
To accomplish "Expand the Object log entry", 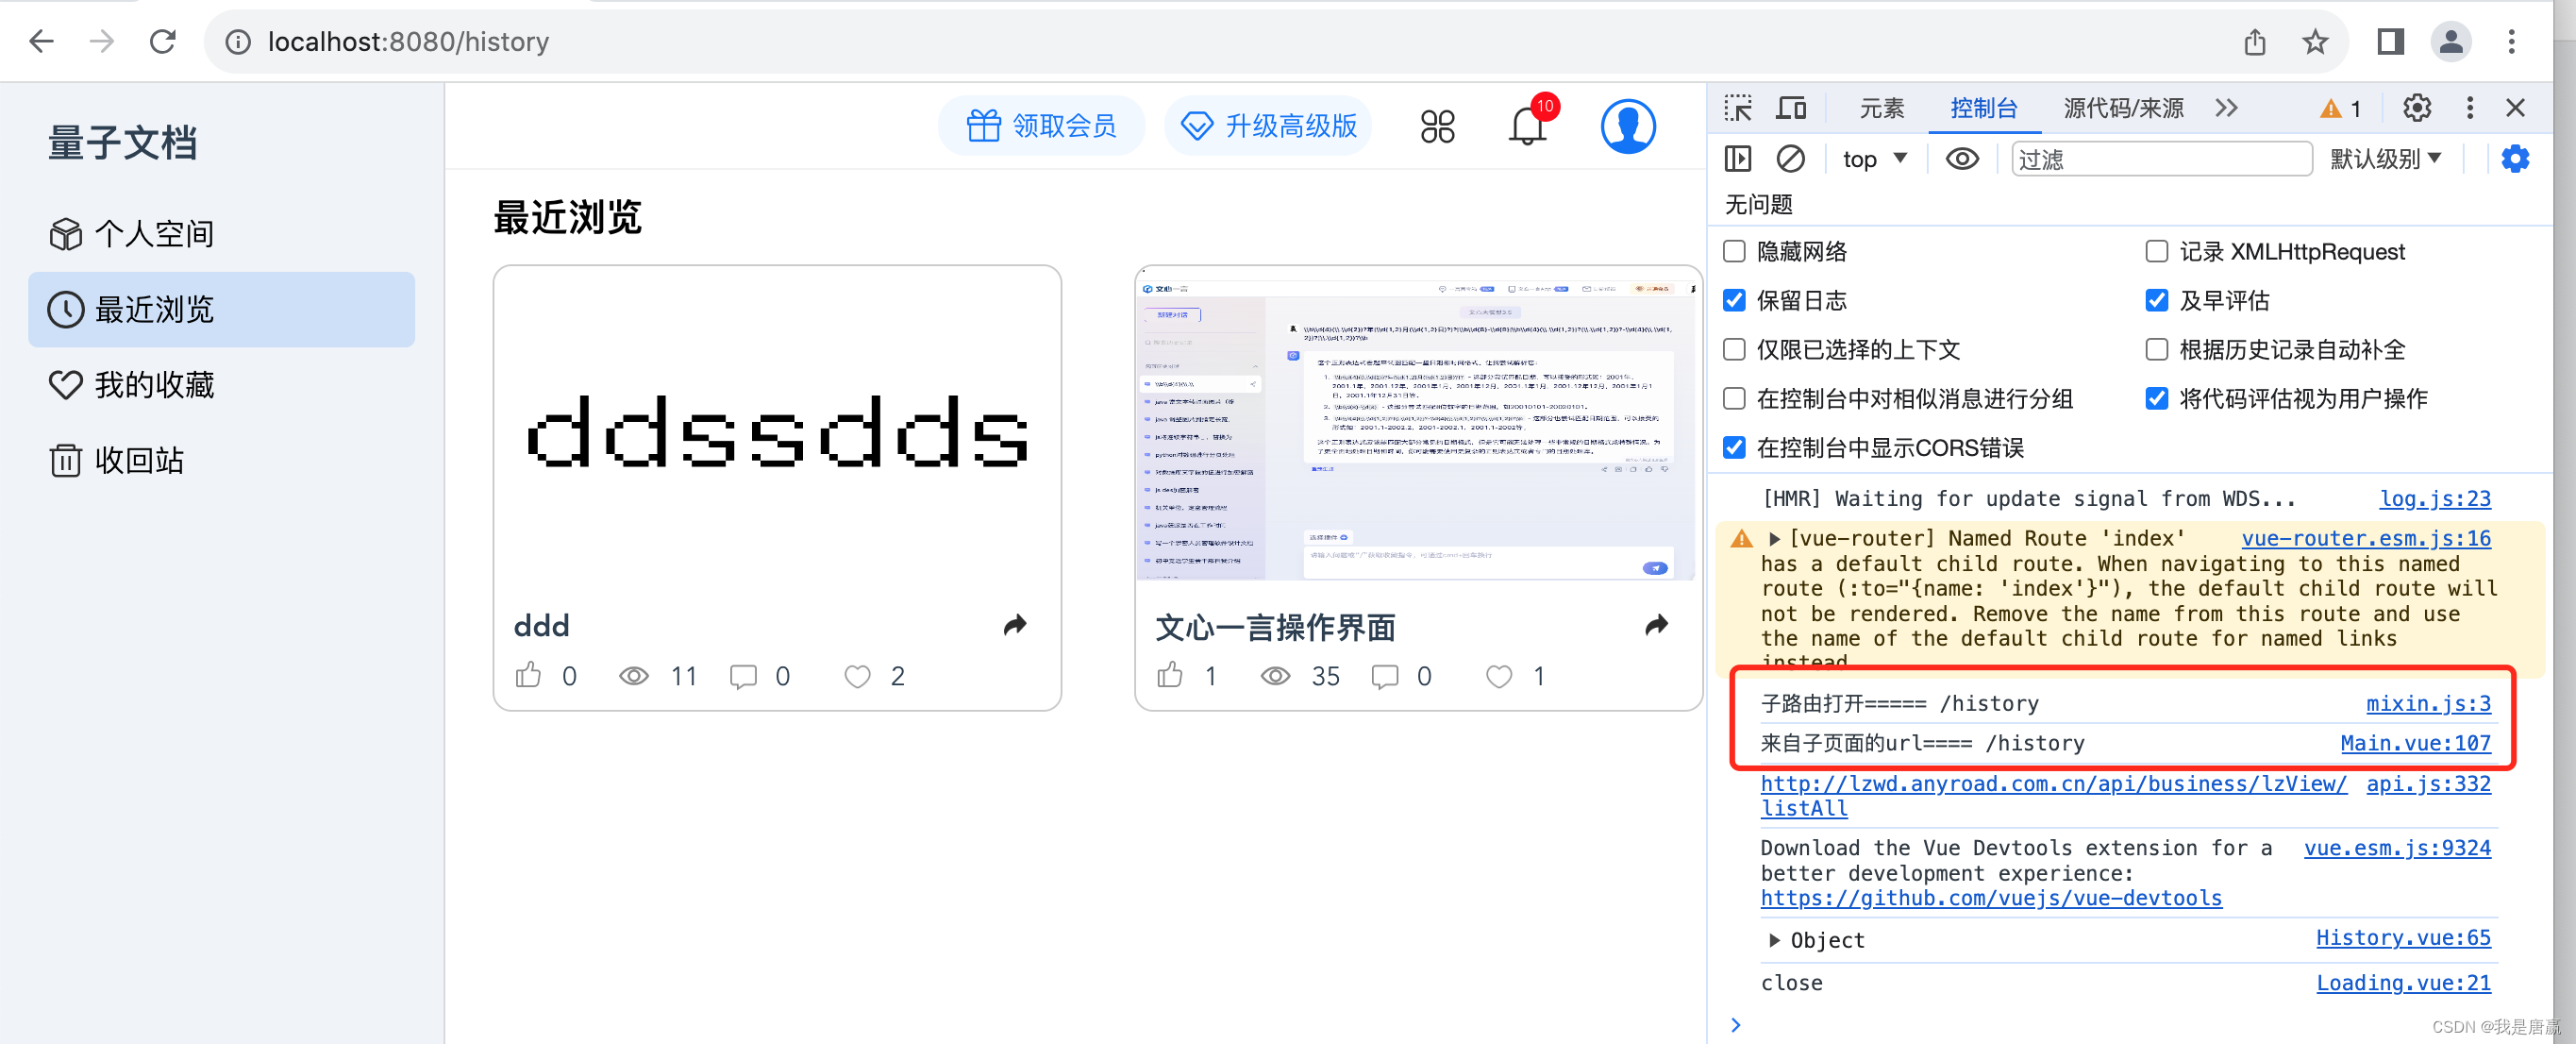I will point(1773,940).
